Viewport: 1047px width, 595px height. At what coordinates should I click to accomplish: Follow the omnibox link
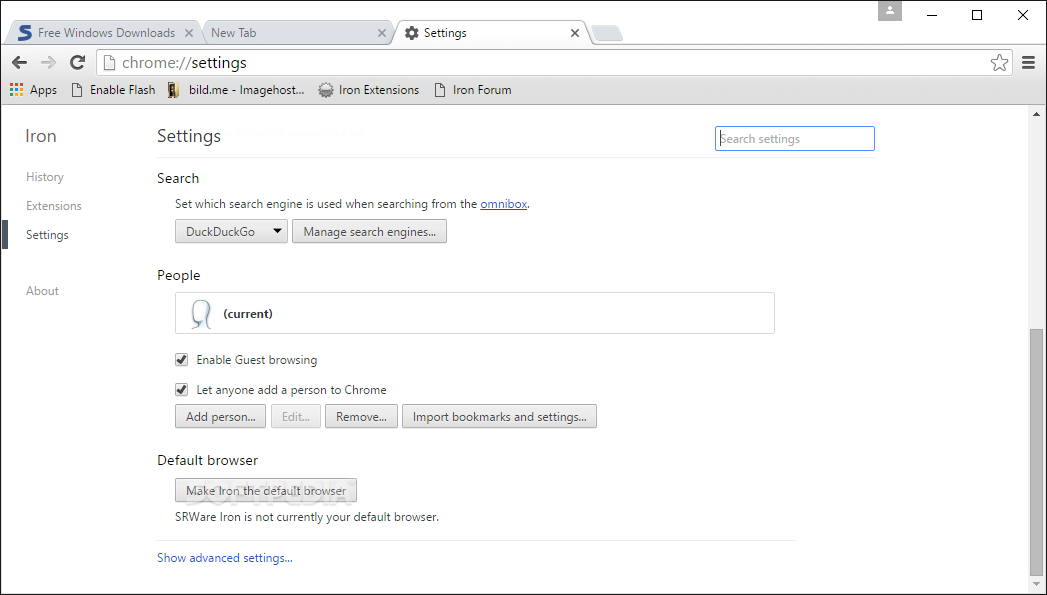pyautogui.click(x=503, y=204)
